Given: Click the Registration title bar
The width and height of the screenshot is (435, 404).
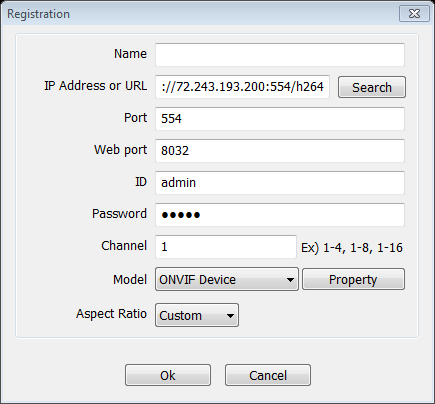Looking at the screenshot, I should [200, 14].
